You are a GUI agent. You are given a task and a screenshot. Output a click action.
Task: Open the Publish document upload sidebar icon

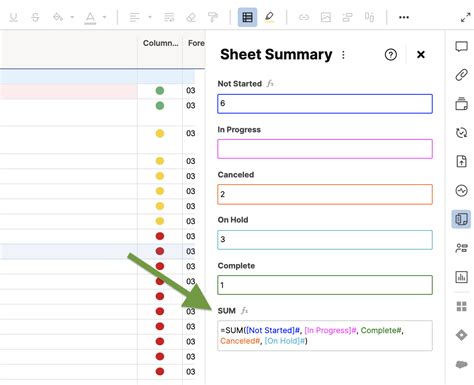(x=461, y=161)
